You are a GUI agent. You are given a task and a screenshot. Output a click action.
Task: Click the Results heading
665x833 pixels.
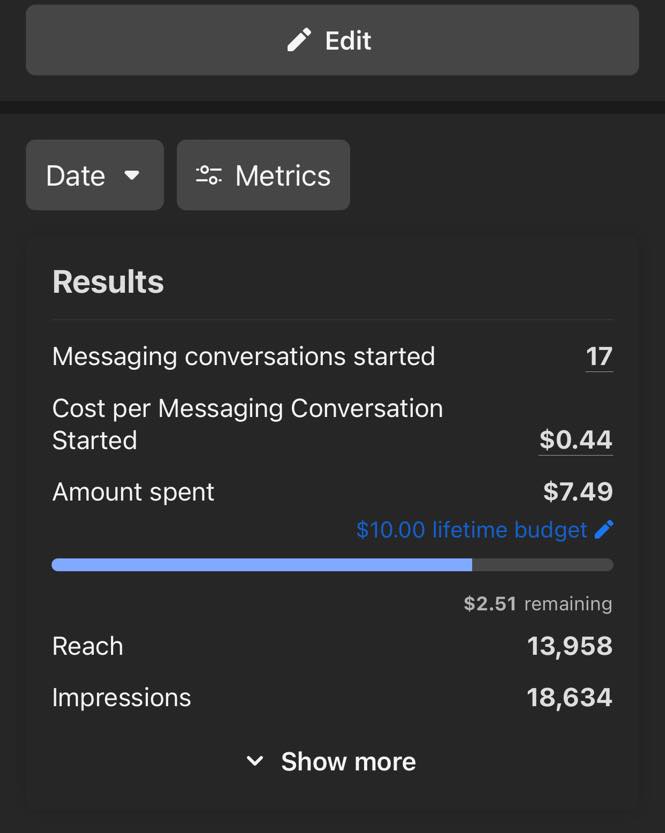[x=108, y=282]
